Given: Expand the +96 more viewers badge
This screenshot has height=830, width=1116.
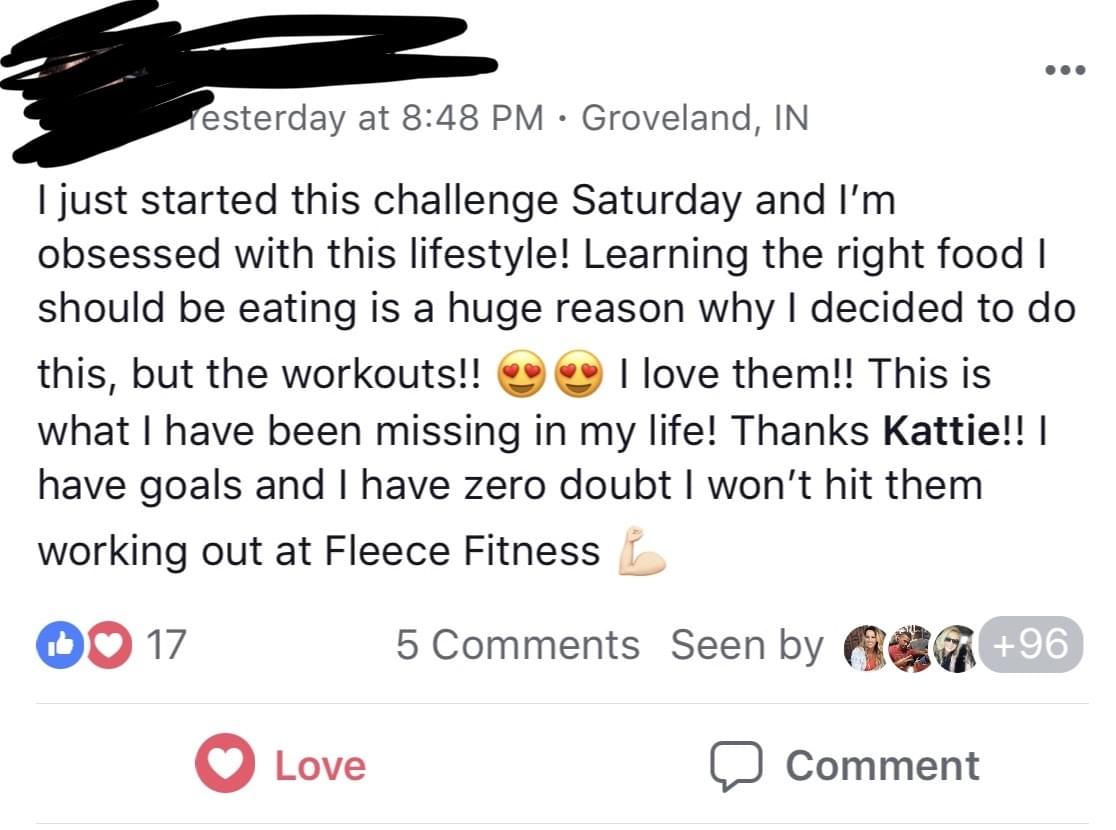Looking at the screenshot, I should [x=1031, y=644].
